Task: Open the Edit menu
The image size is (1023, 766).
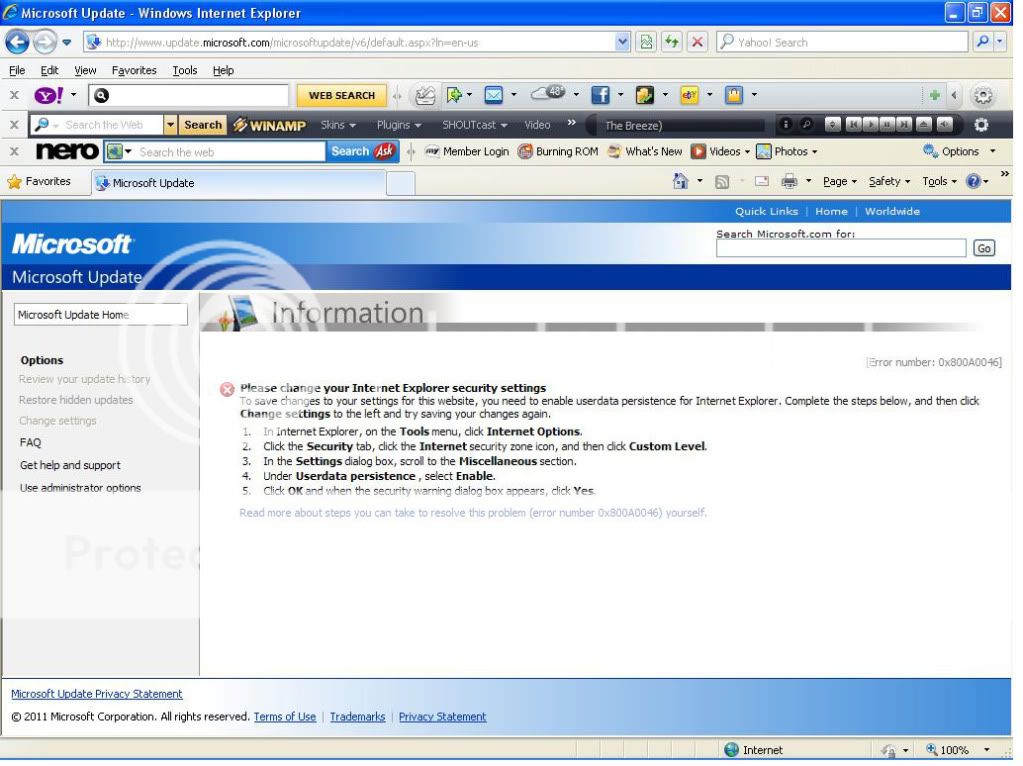Action: click(49, 70)
